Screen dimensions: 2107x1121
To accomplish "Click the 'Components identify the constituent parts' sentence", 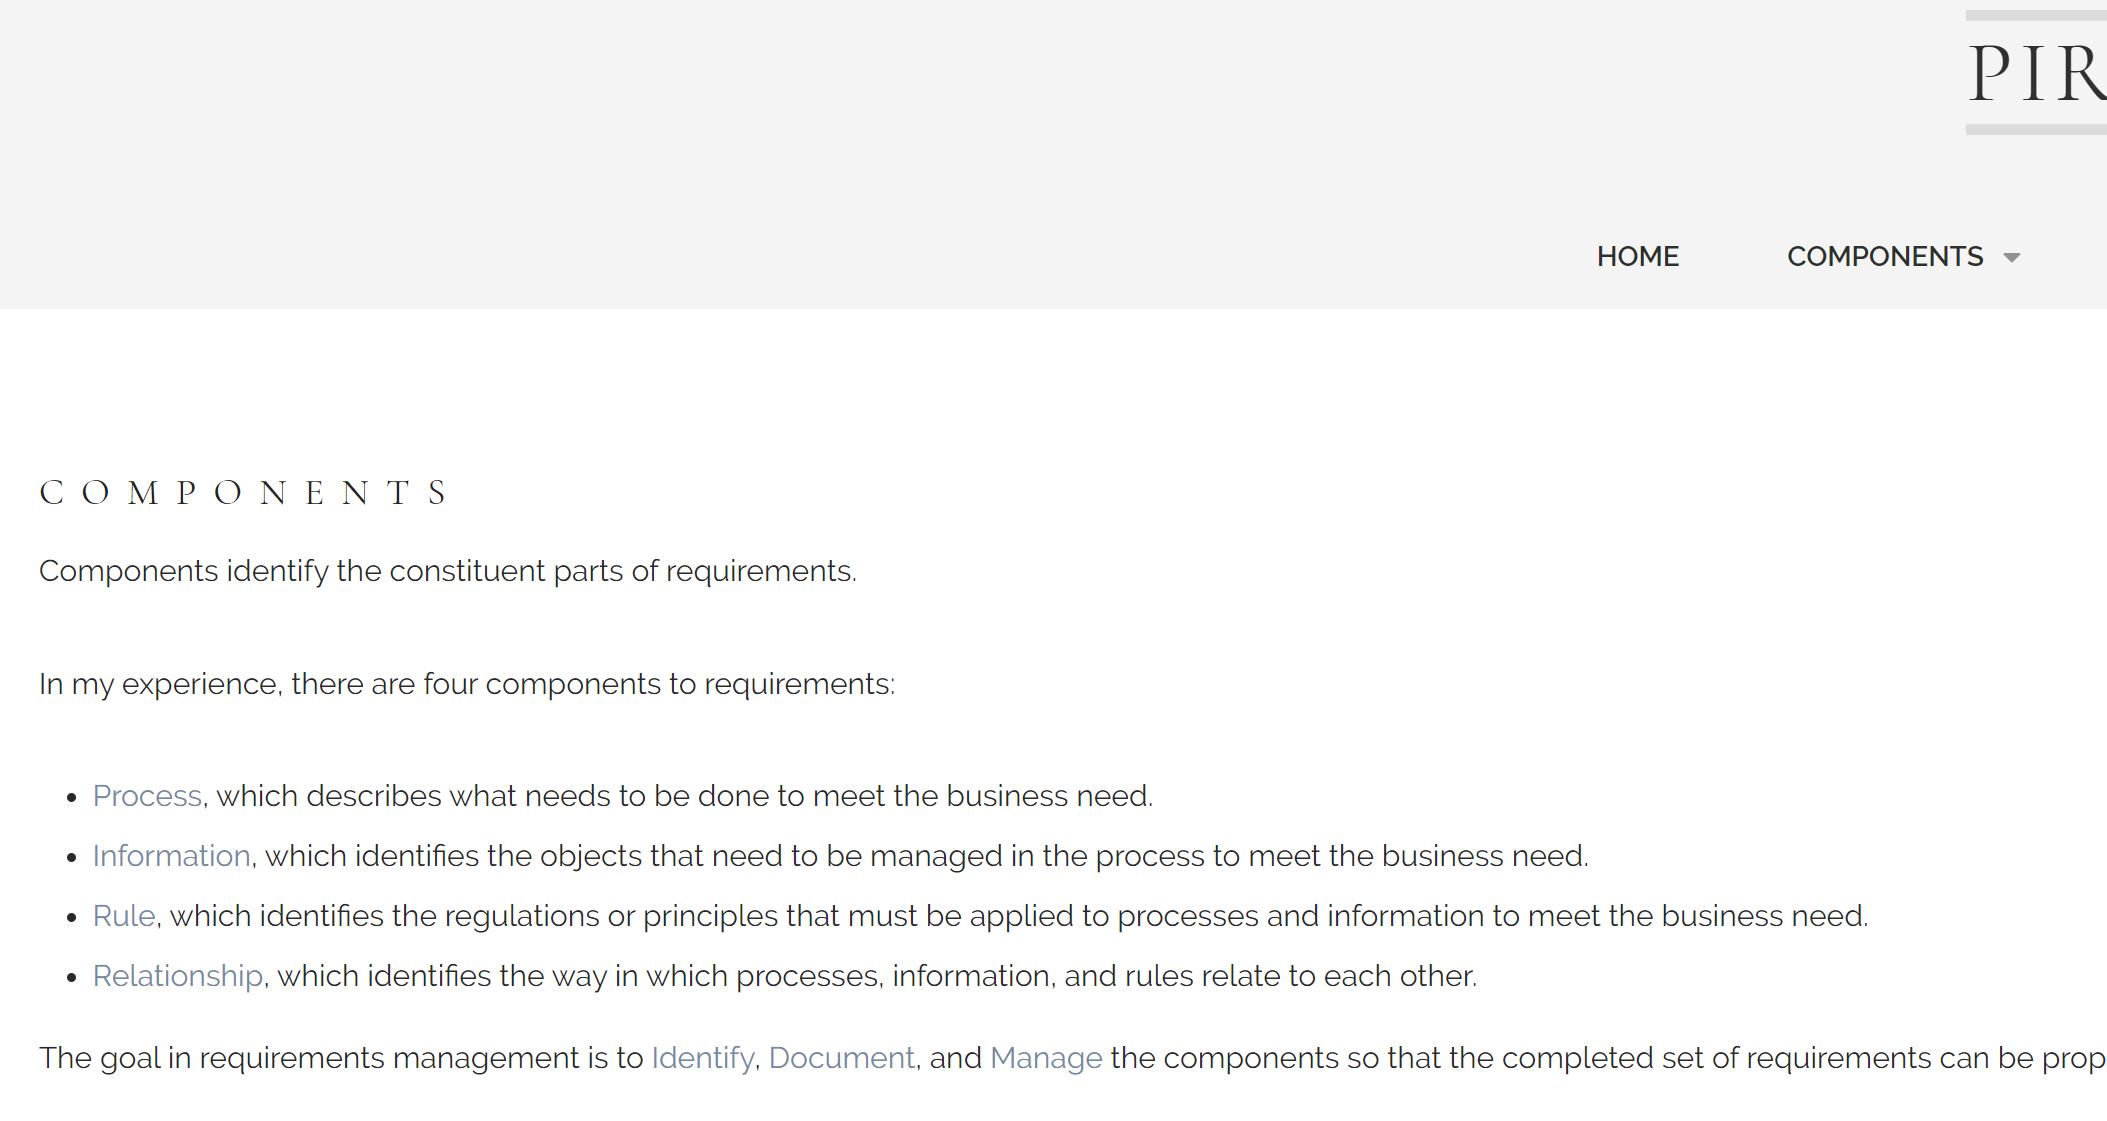I will coord(447,571).
